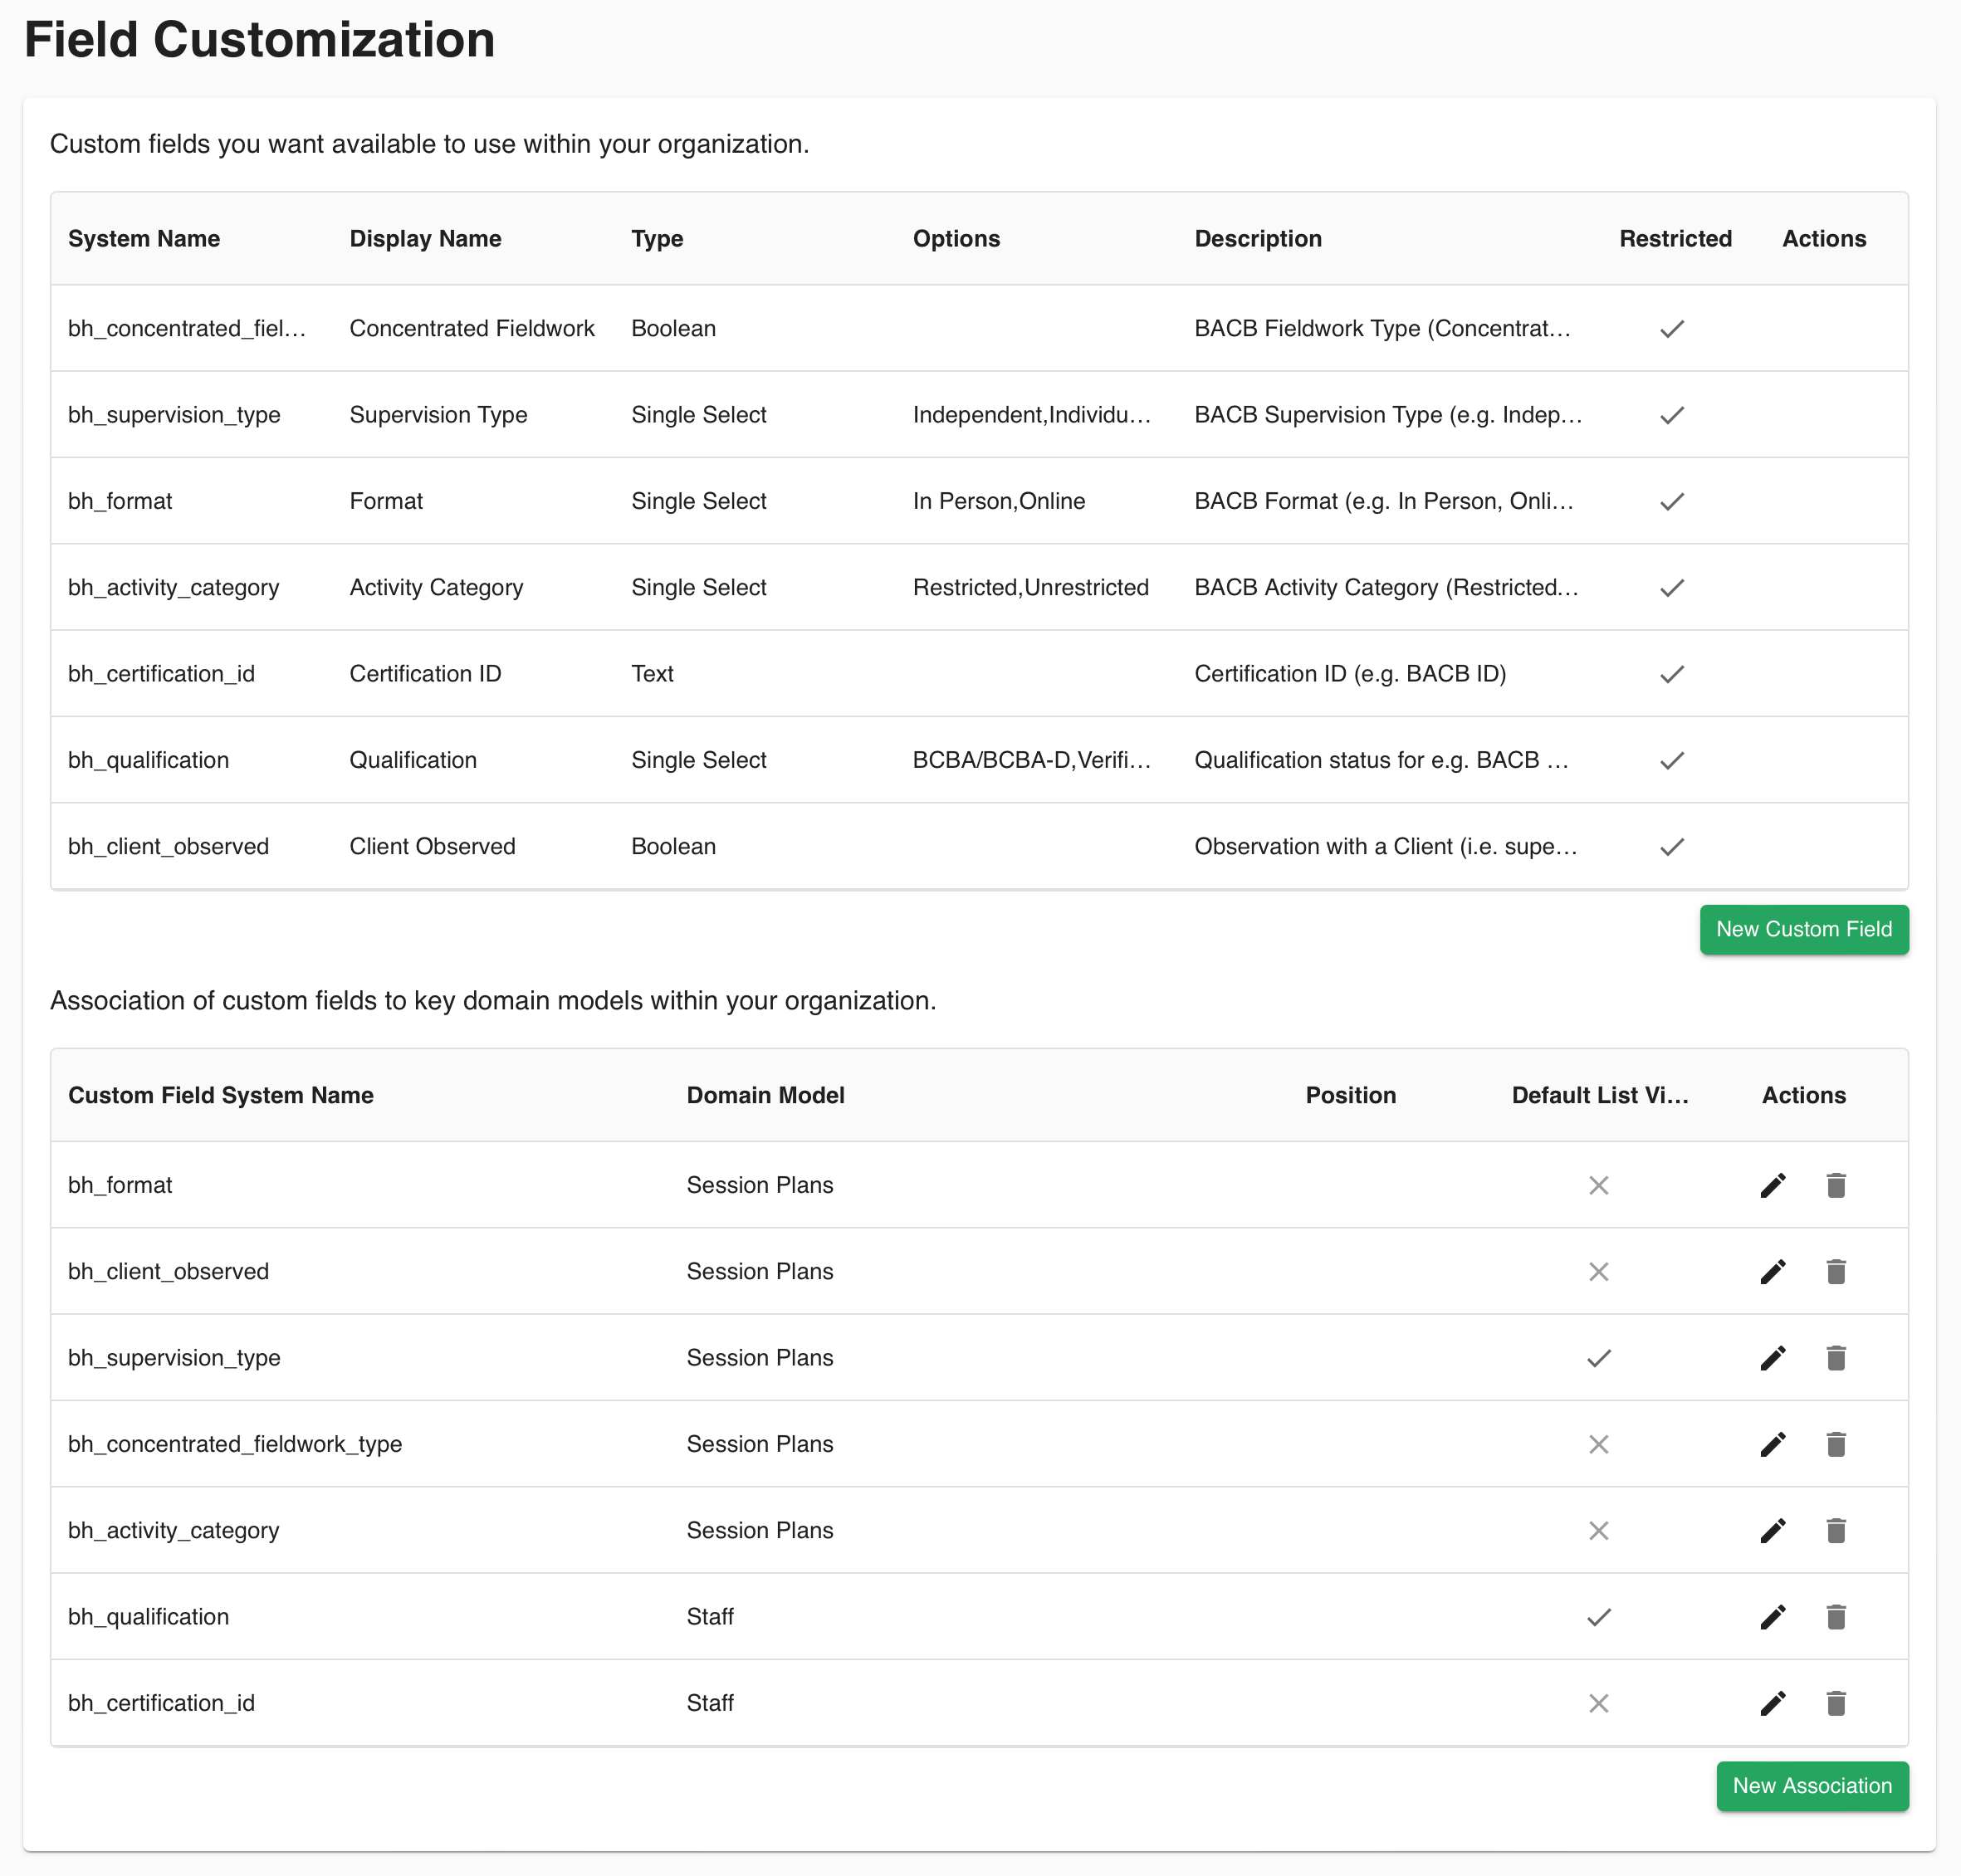Screen dimensions: 1961x1876
Task: Click default list view X for bh_certification_id
Action: point(1598,1703)
